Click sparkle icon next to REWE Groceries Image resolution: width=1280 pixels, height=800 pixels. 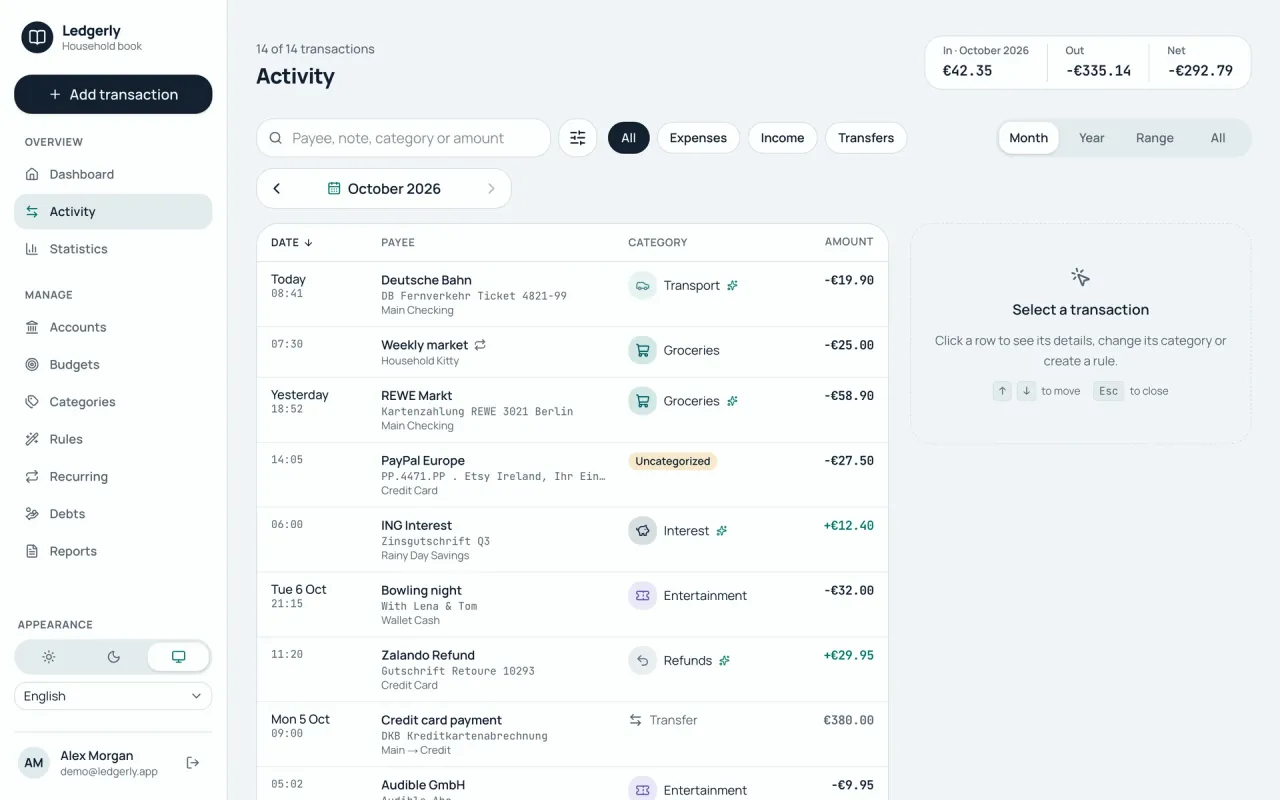pyautogui.click(x=732, y=401)
